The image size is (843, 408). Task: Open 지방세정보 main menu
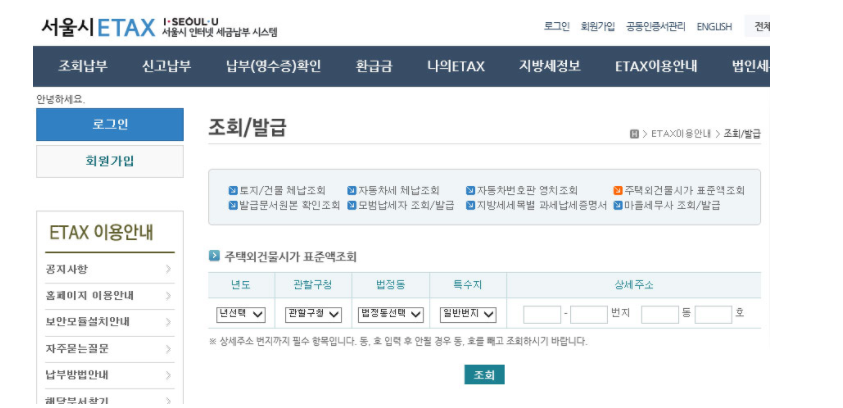[549, 66]
